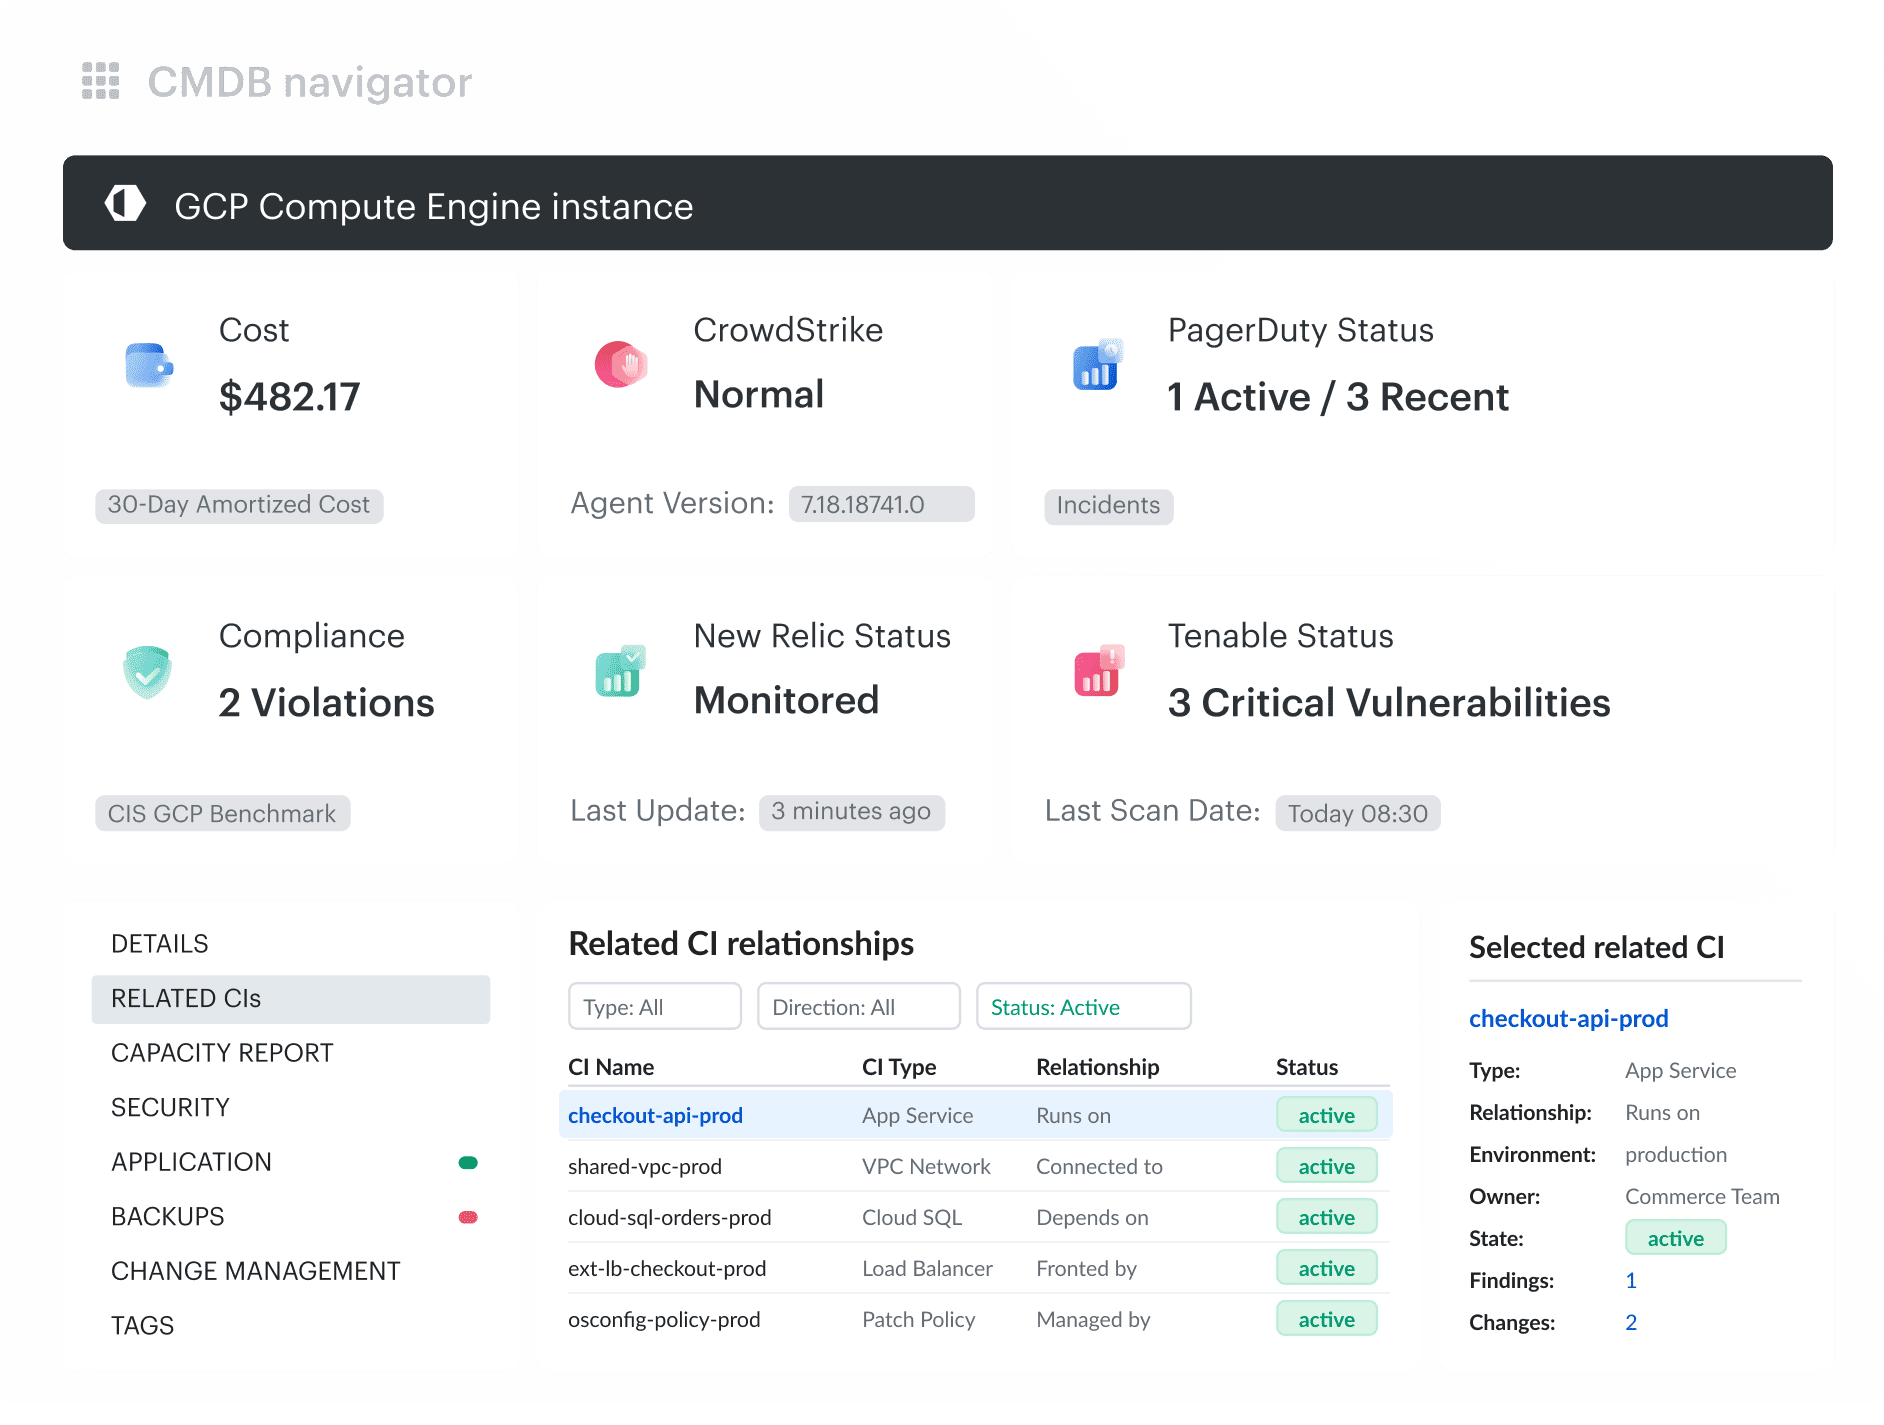Click the Tenable Status alert icon

[x=1098, y=671]
